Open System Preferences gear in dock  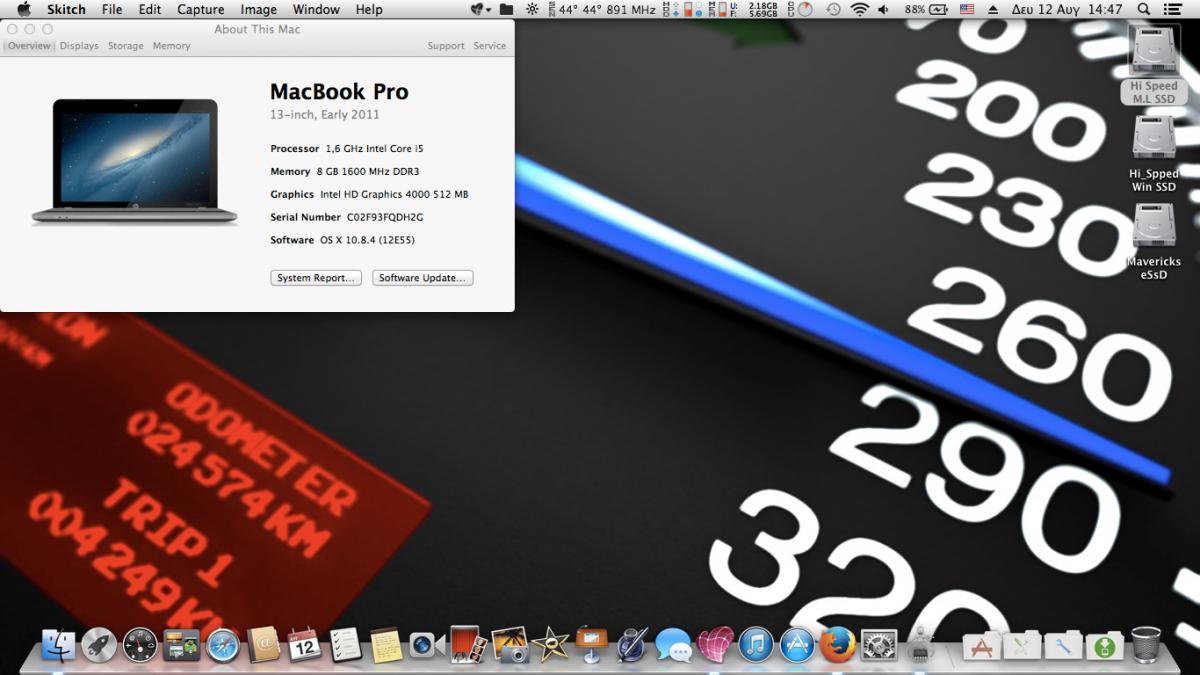(879, 645)
